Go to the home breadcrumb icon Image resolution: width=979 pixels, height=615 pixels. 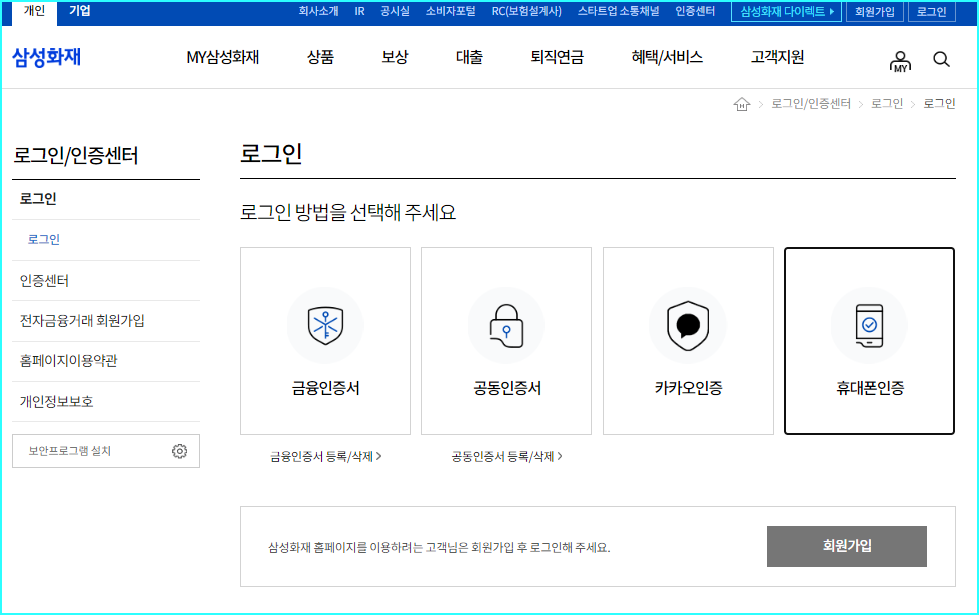741,104
